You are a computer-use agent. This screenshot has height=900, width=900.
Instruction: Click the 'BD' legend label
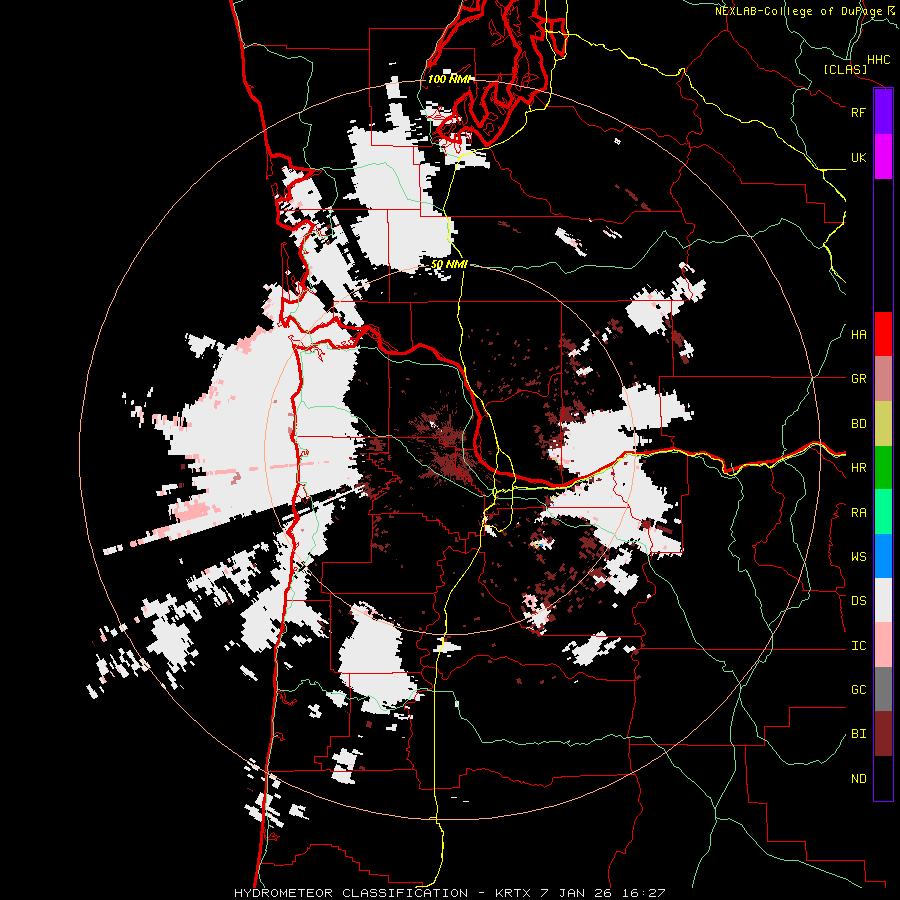pos(858,424)
